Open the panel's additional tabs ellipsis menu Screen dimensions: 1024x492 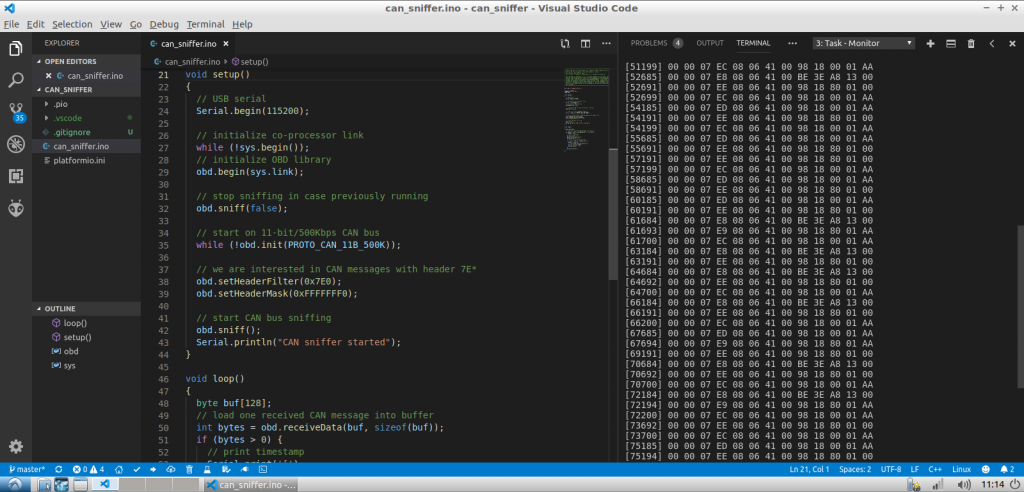pyautogui.click(x=792, y=43)
